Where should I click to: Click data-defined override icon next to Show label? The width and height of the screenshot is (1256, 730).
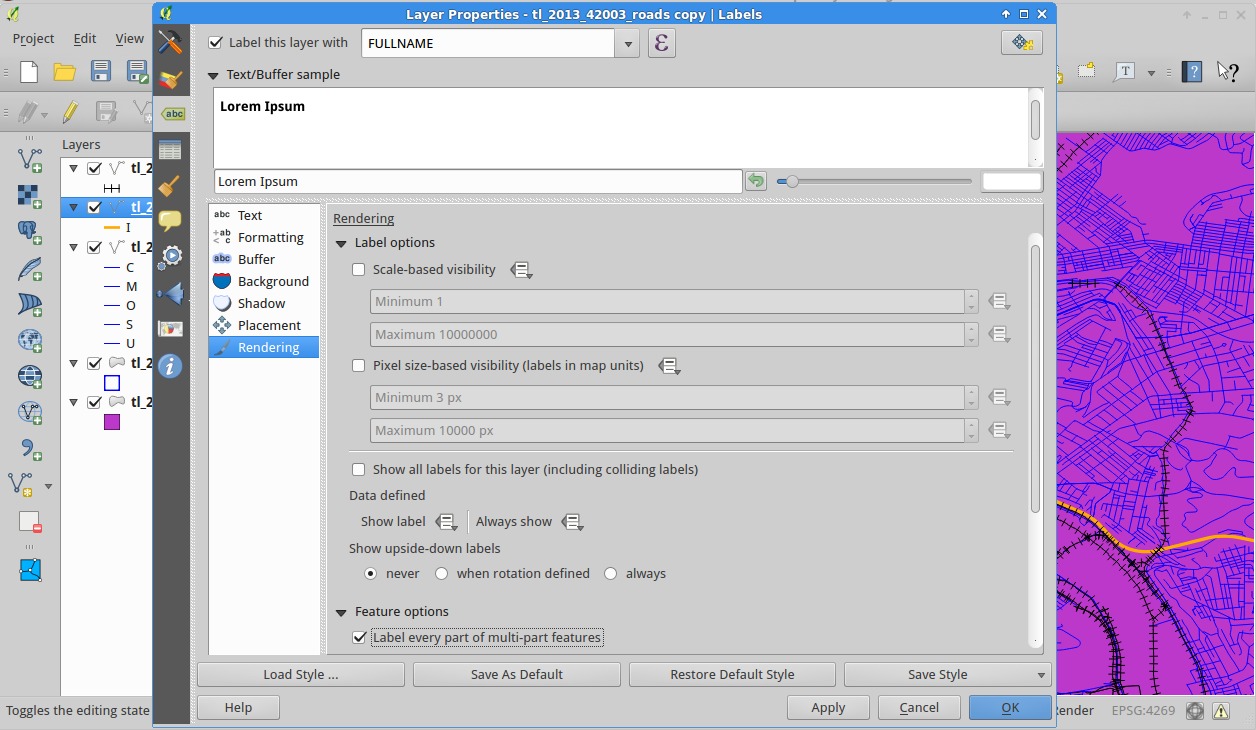[x=447, y=522]
